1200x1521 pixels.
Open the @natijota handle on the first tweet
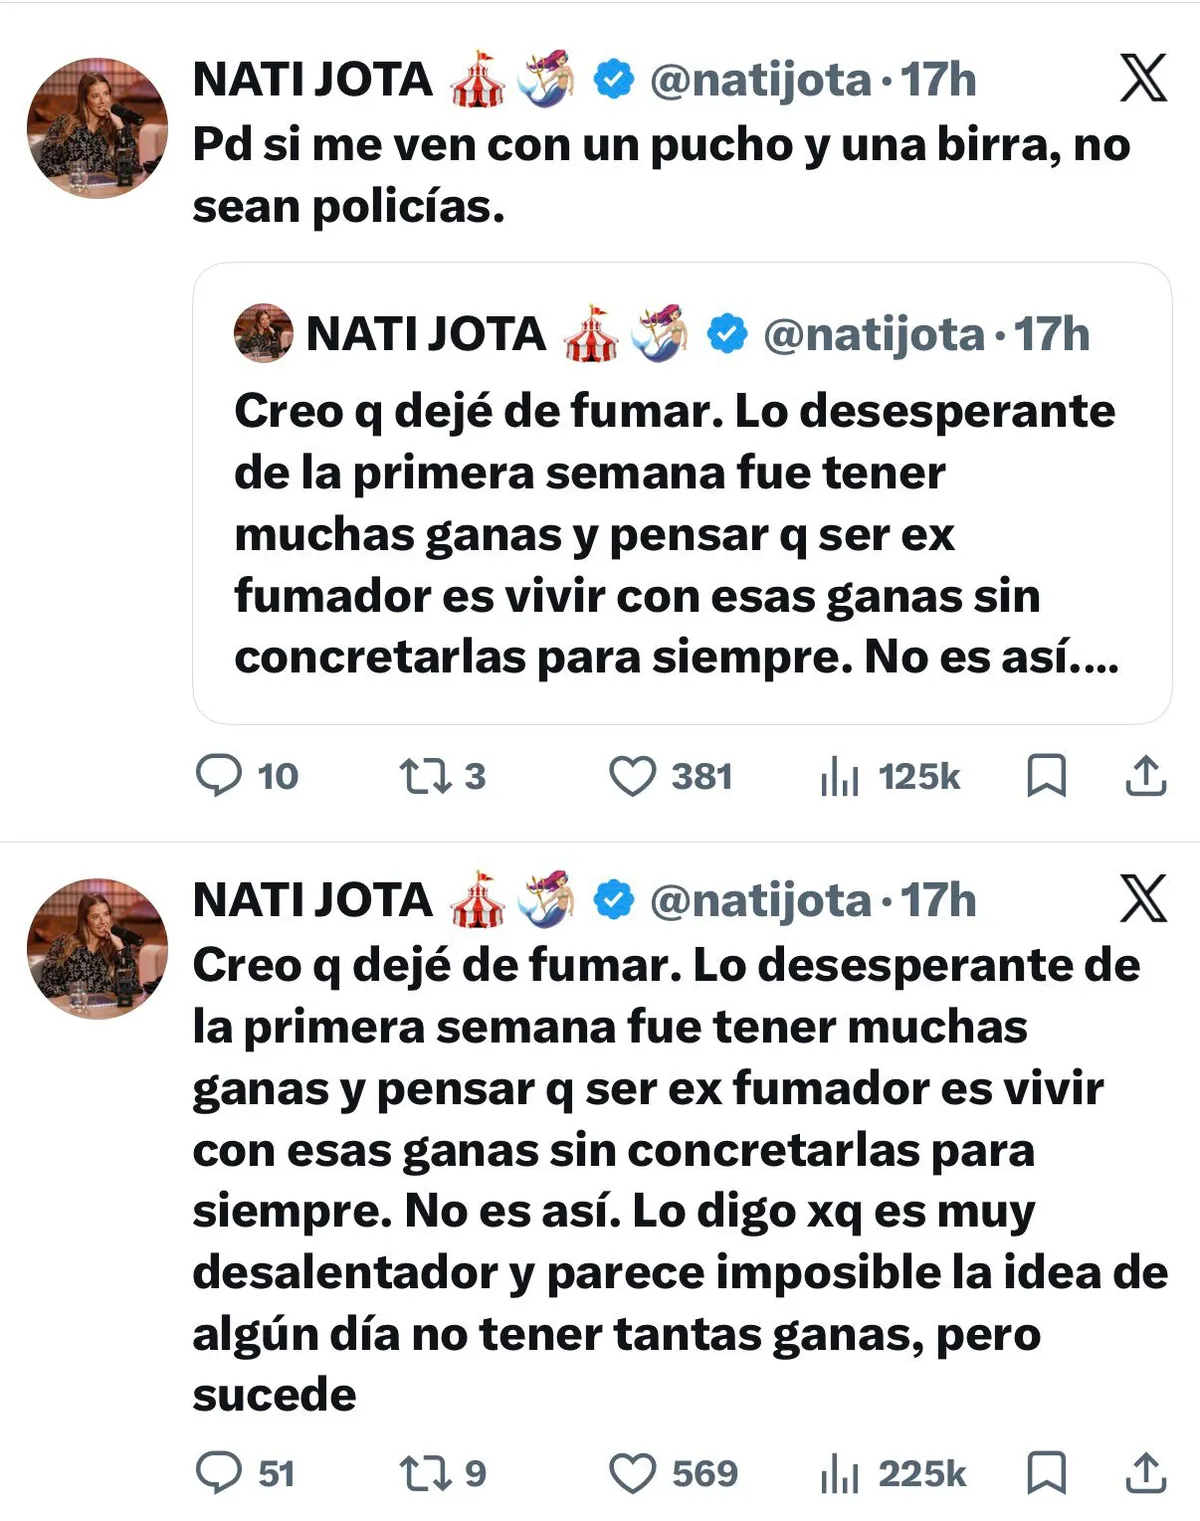click(x=760, y=80)
